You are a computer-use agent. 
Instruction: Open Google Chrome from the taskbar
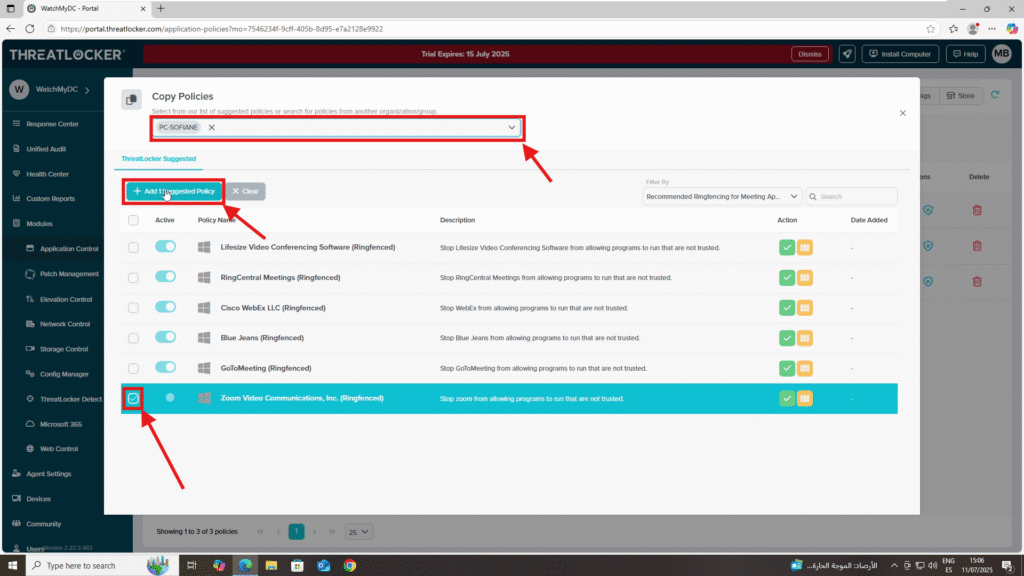coord(350,566)
